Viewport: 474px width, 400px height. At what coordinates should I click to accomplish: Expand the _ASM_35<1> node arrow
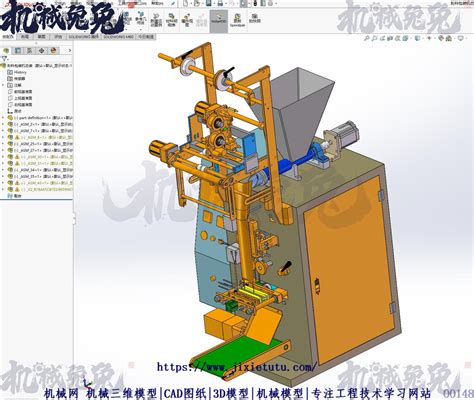point(3,176)
